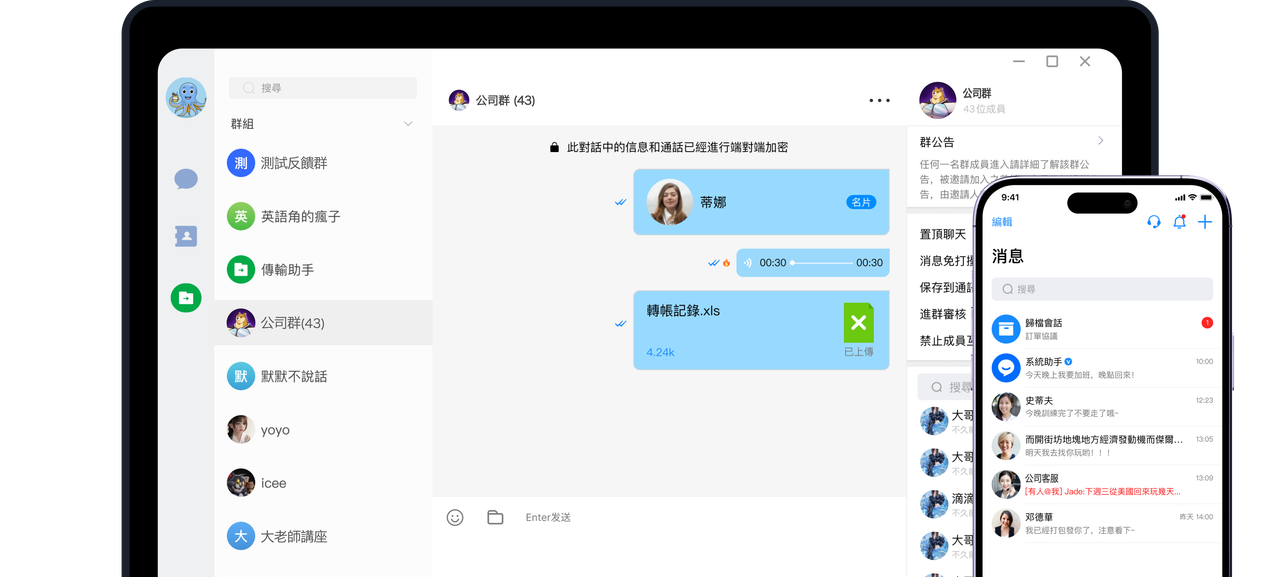Screen dimensions: 1280x577
Task: Select the green file transfer sidebar icon
Action: point(186,297)
